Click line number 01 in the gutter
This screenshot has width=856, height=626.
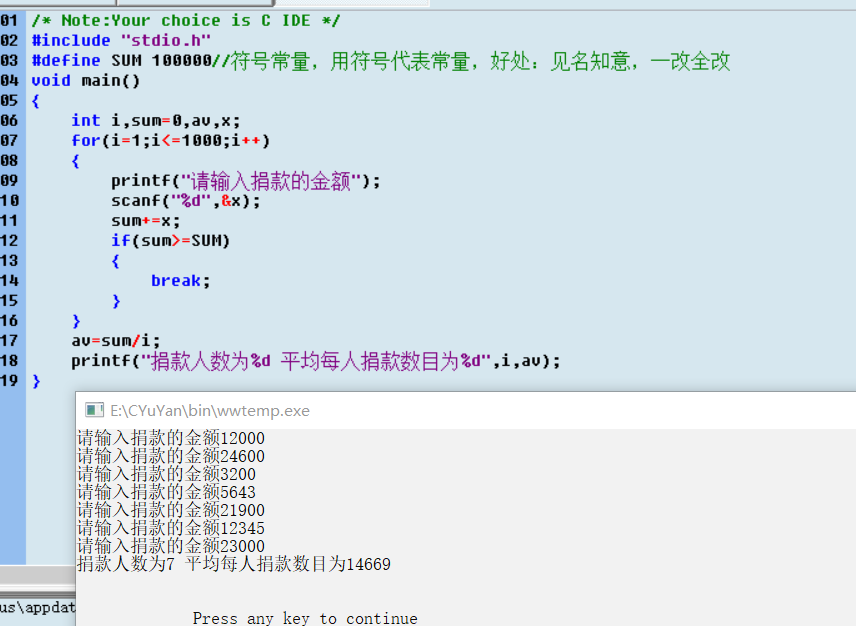pos(9,21)
